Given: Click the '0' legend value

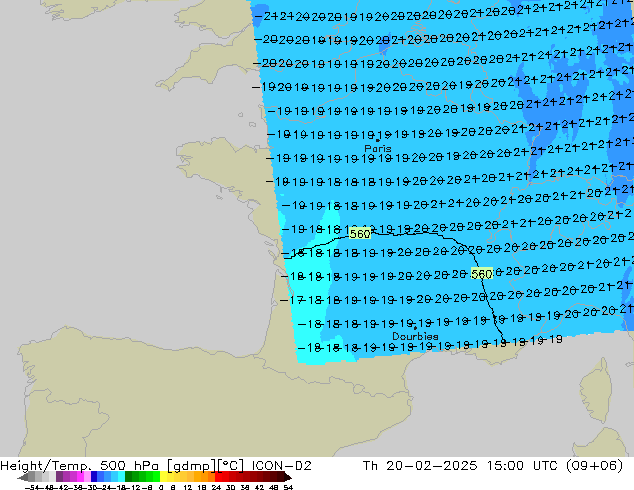Looking at the screenshot, I should (161, 487).
